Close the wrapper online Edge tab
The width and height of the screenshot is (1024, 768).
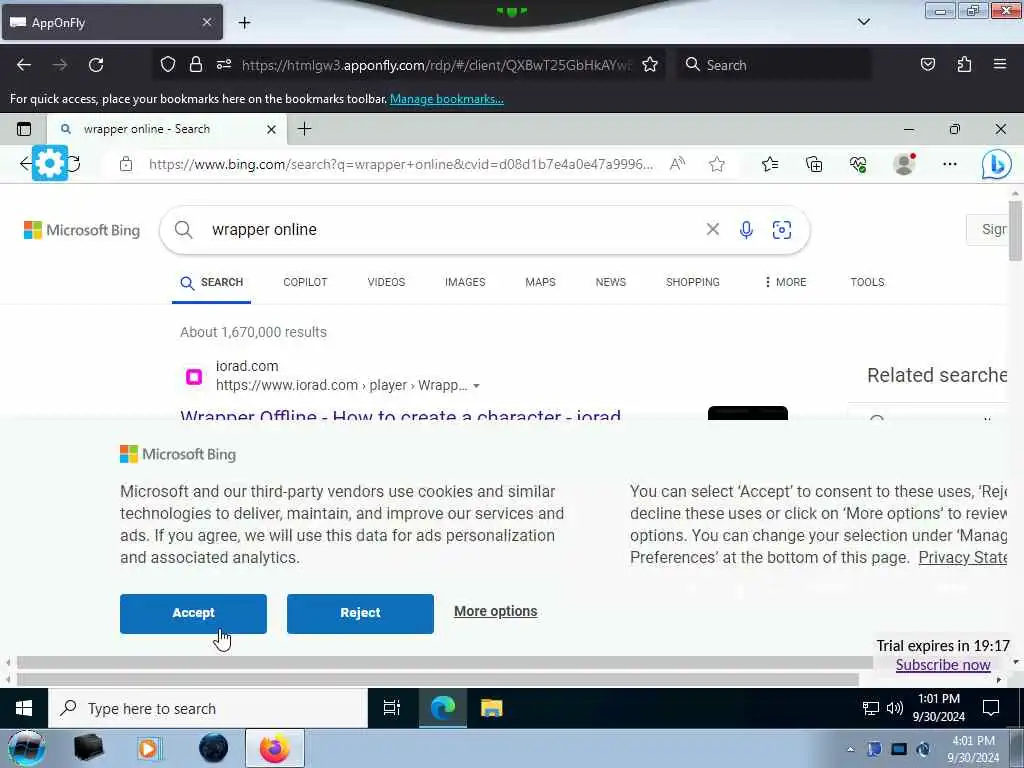click(x=272, y=129)
